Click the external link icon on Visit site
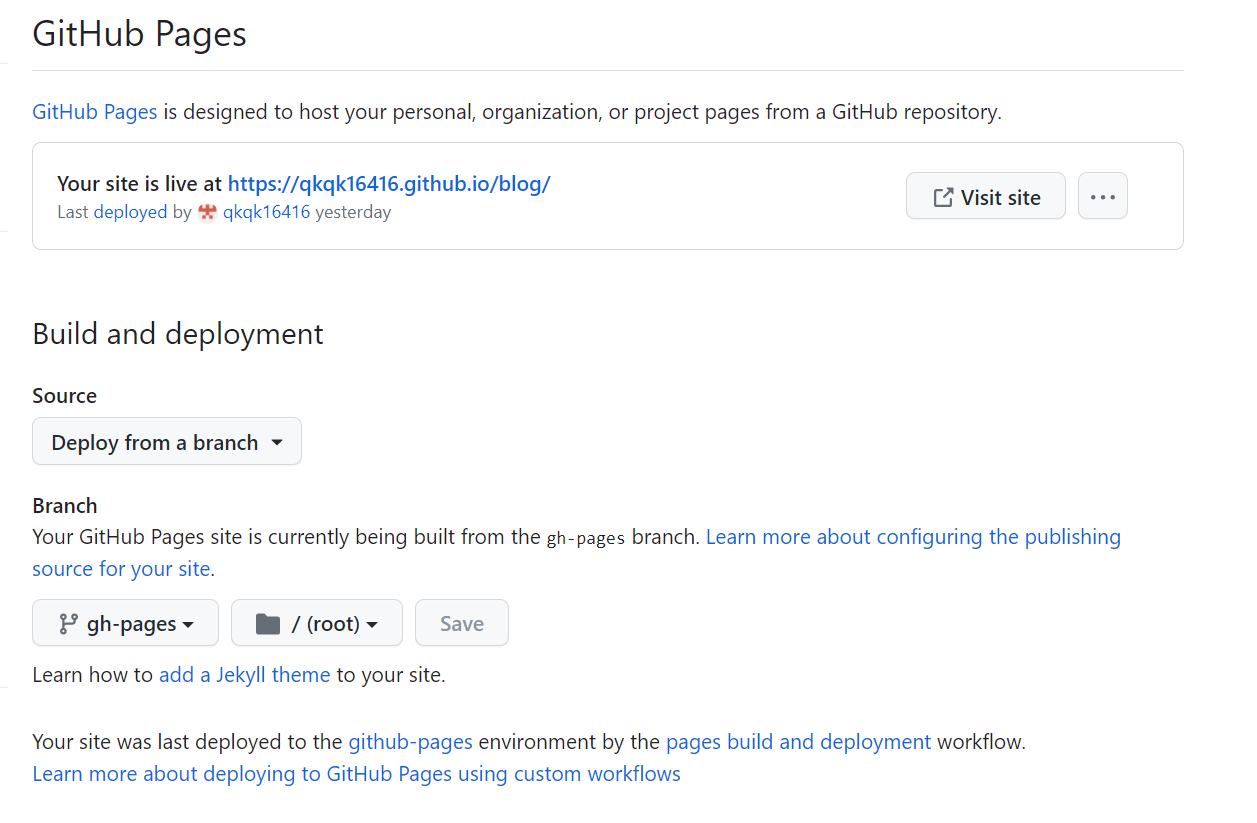This screenshot has width=1257, height=823. (x=943, y=197)
